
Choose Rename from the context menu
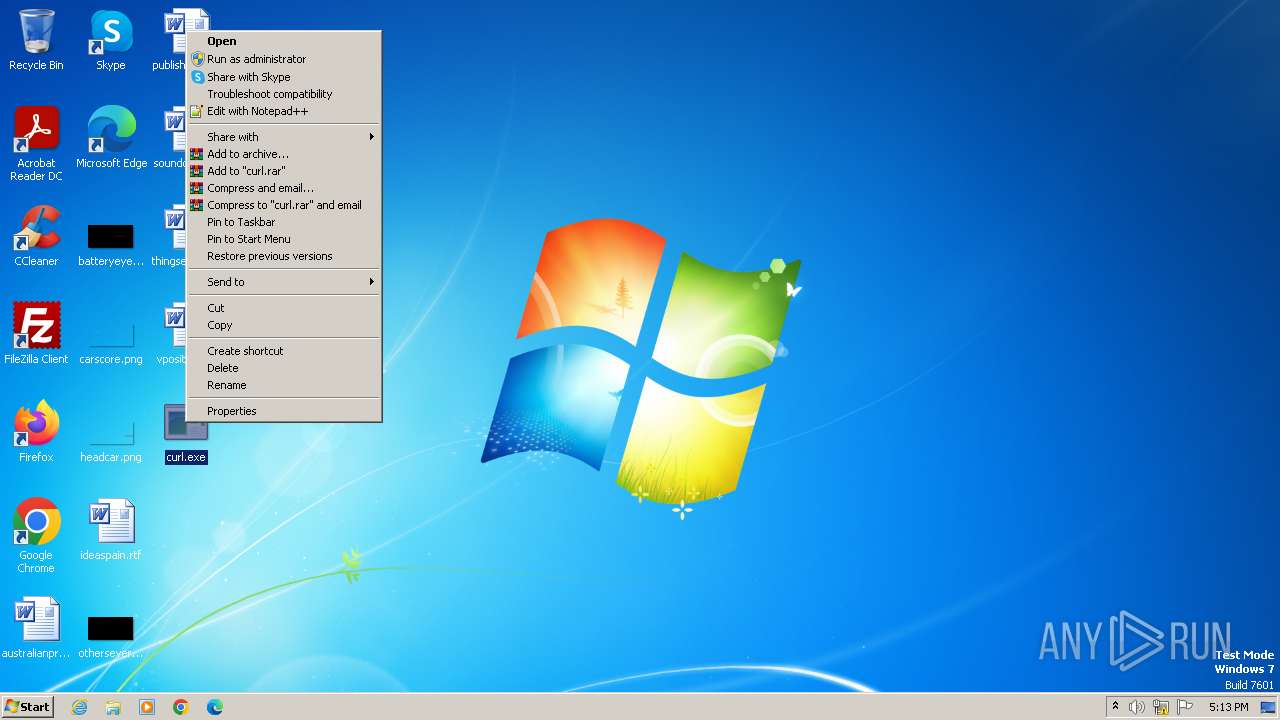pyautogui.click(x=284, y=385)
